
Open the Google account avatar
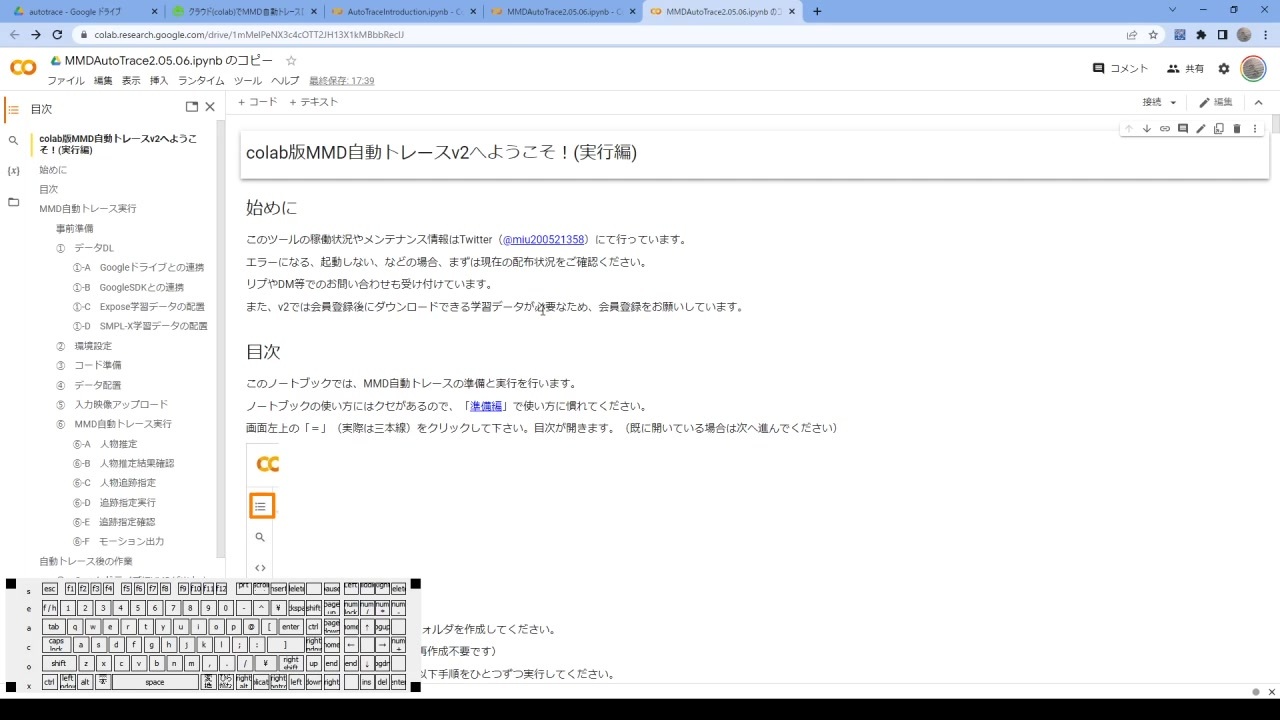1253,68
